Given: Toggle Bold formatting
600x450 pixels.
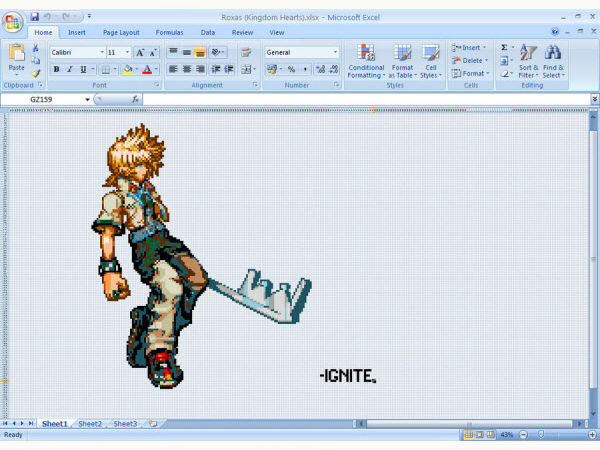Looking at the screenshot, I should [56, 69].
